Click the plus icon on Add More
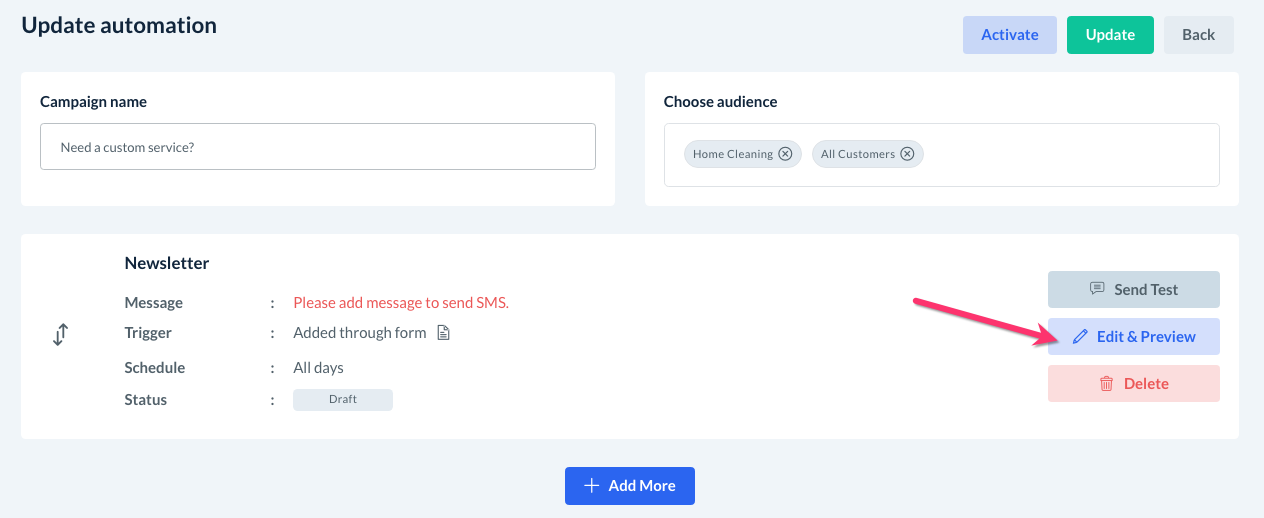The width and height of the screenshot is (1264, 518). [591, 486]
